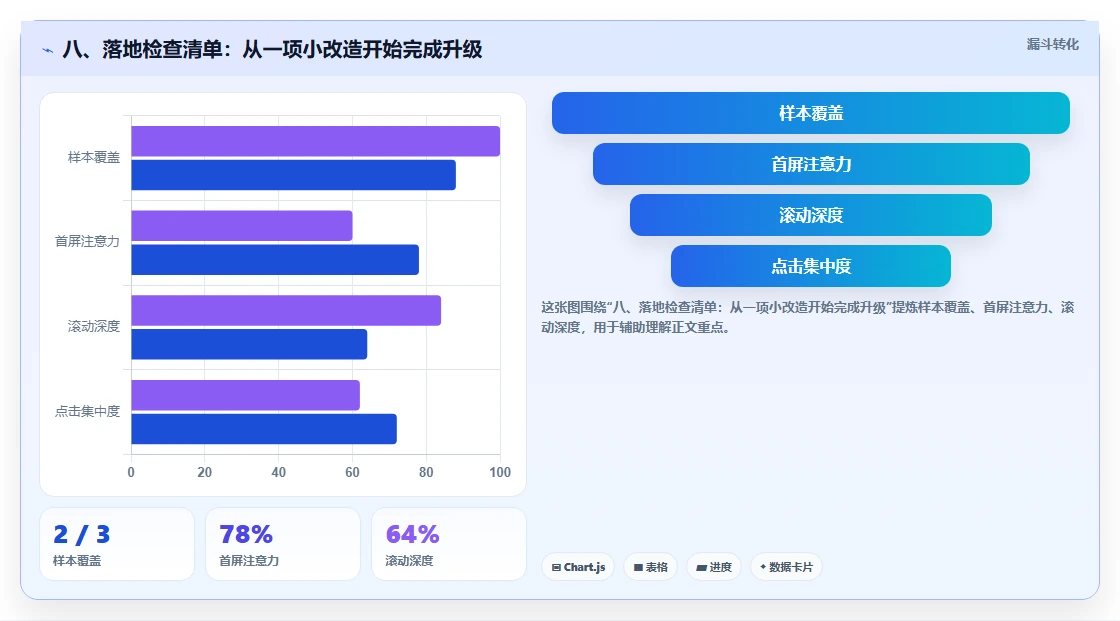Select the 首屏注意力 funnel stage

811,164
